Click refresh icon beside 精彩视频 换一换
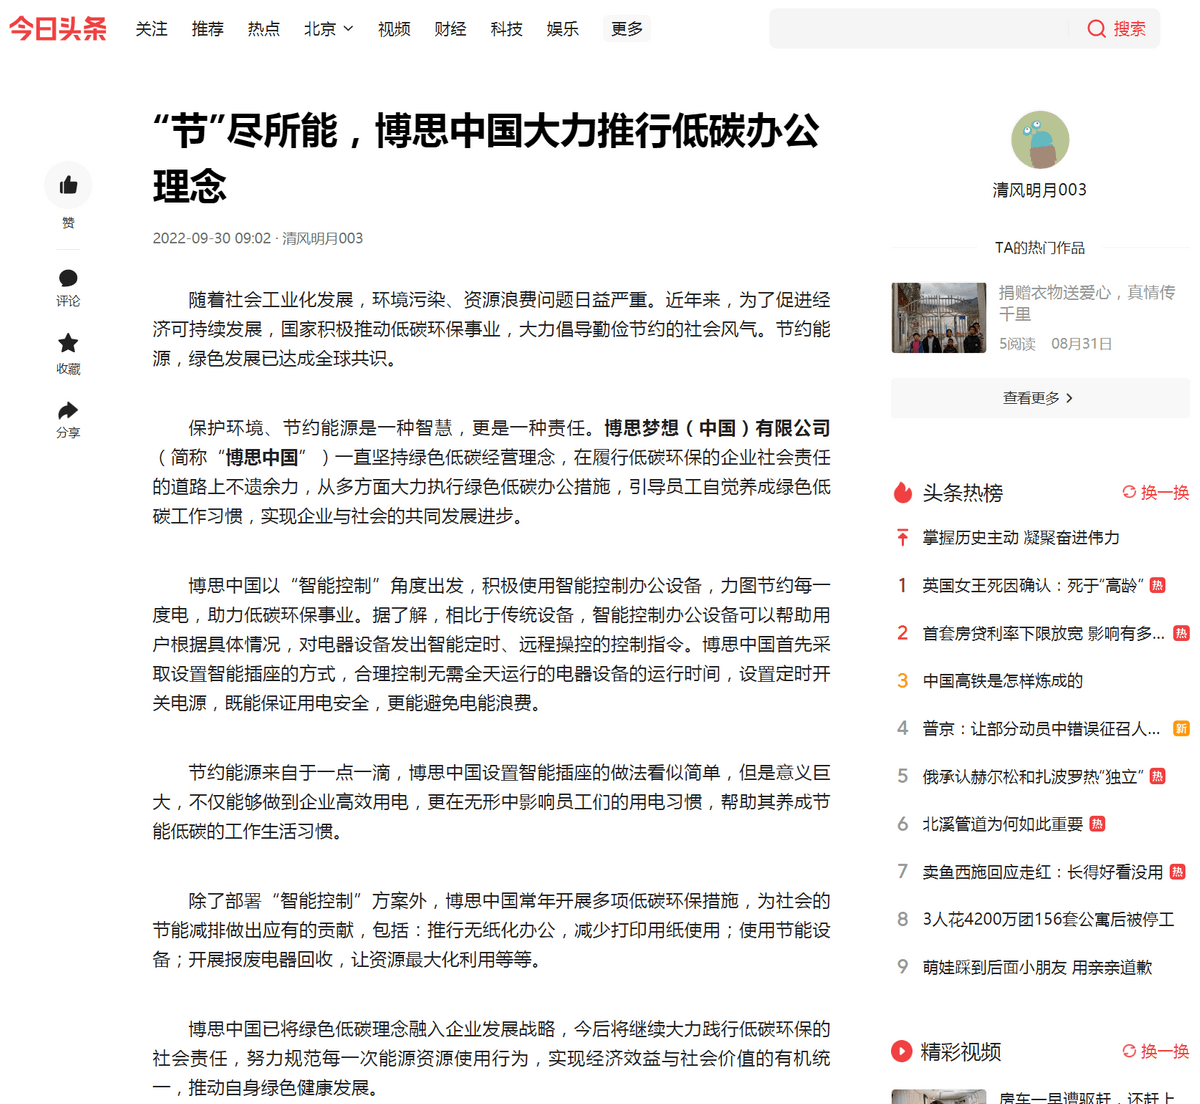1200x1104 pixels. 1129,1051
